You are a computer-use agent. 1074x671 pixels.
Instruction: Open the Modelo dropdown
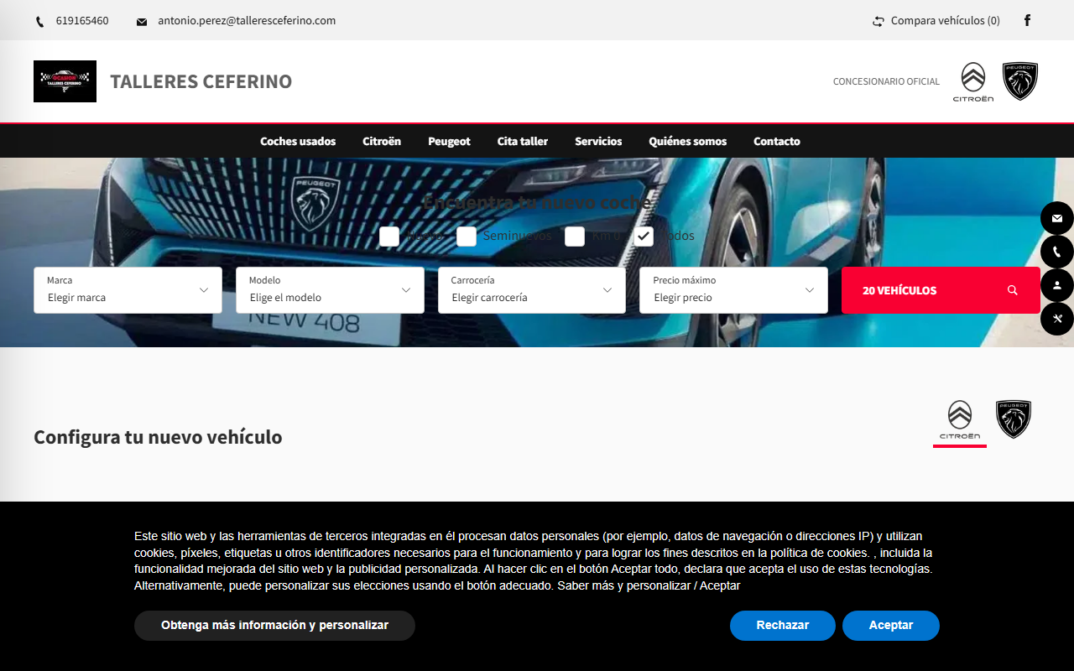click(x=330, y=290)
